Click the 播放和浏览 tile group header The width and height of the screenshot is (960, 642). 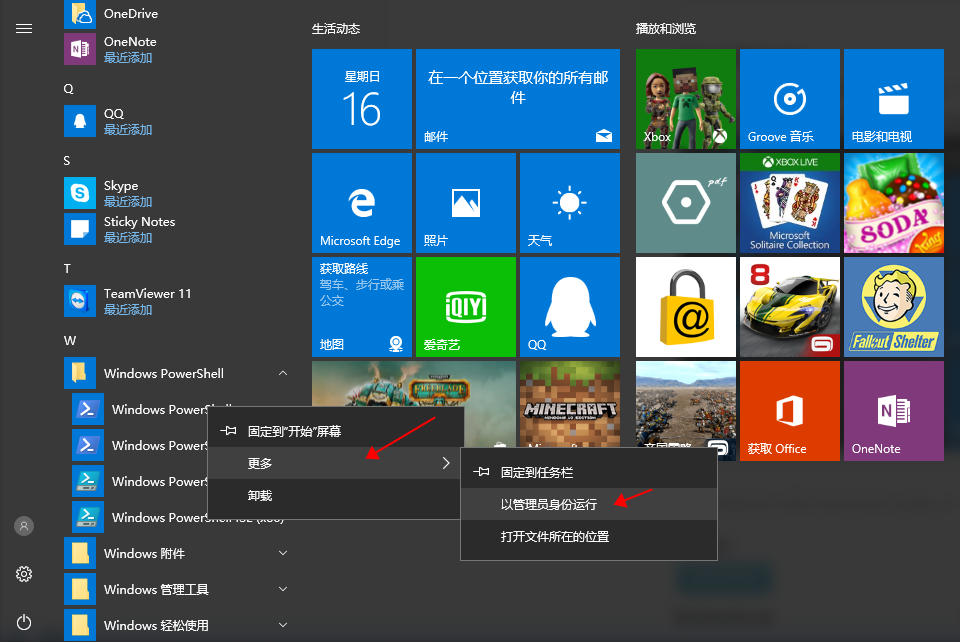(666, 29)
